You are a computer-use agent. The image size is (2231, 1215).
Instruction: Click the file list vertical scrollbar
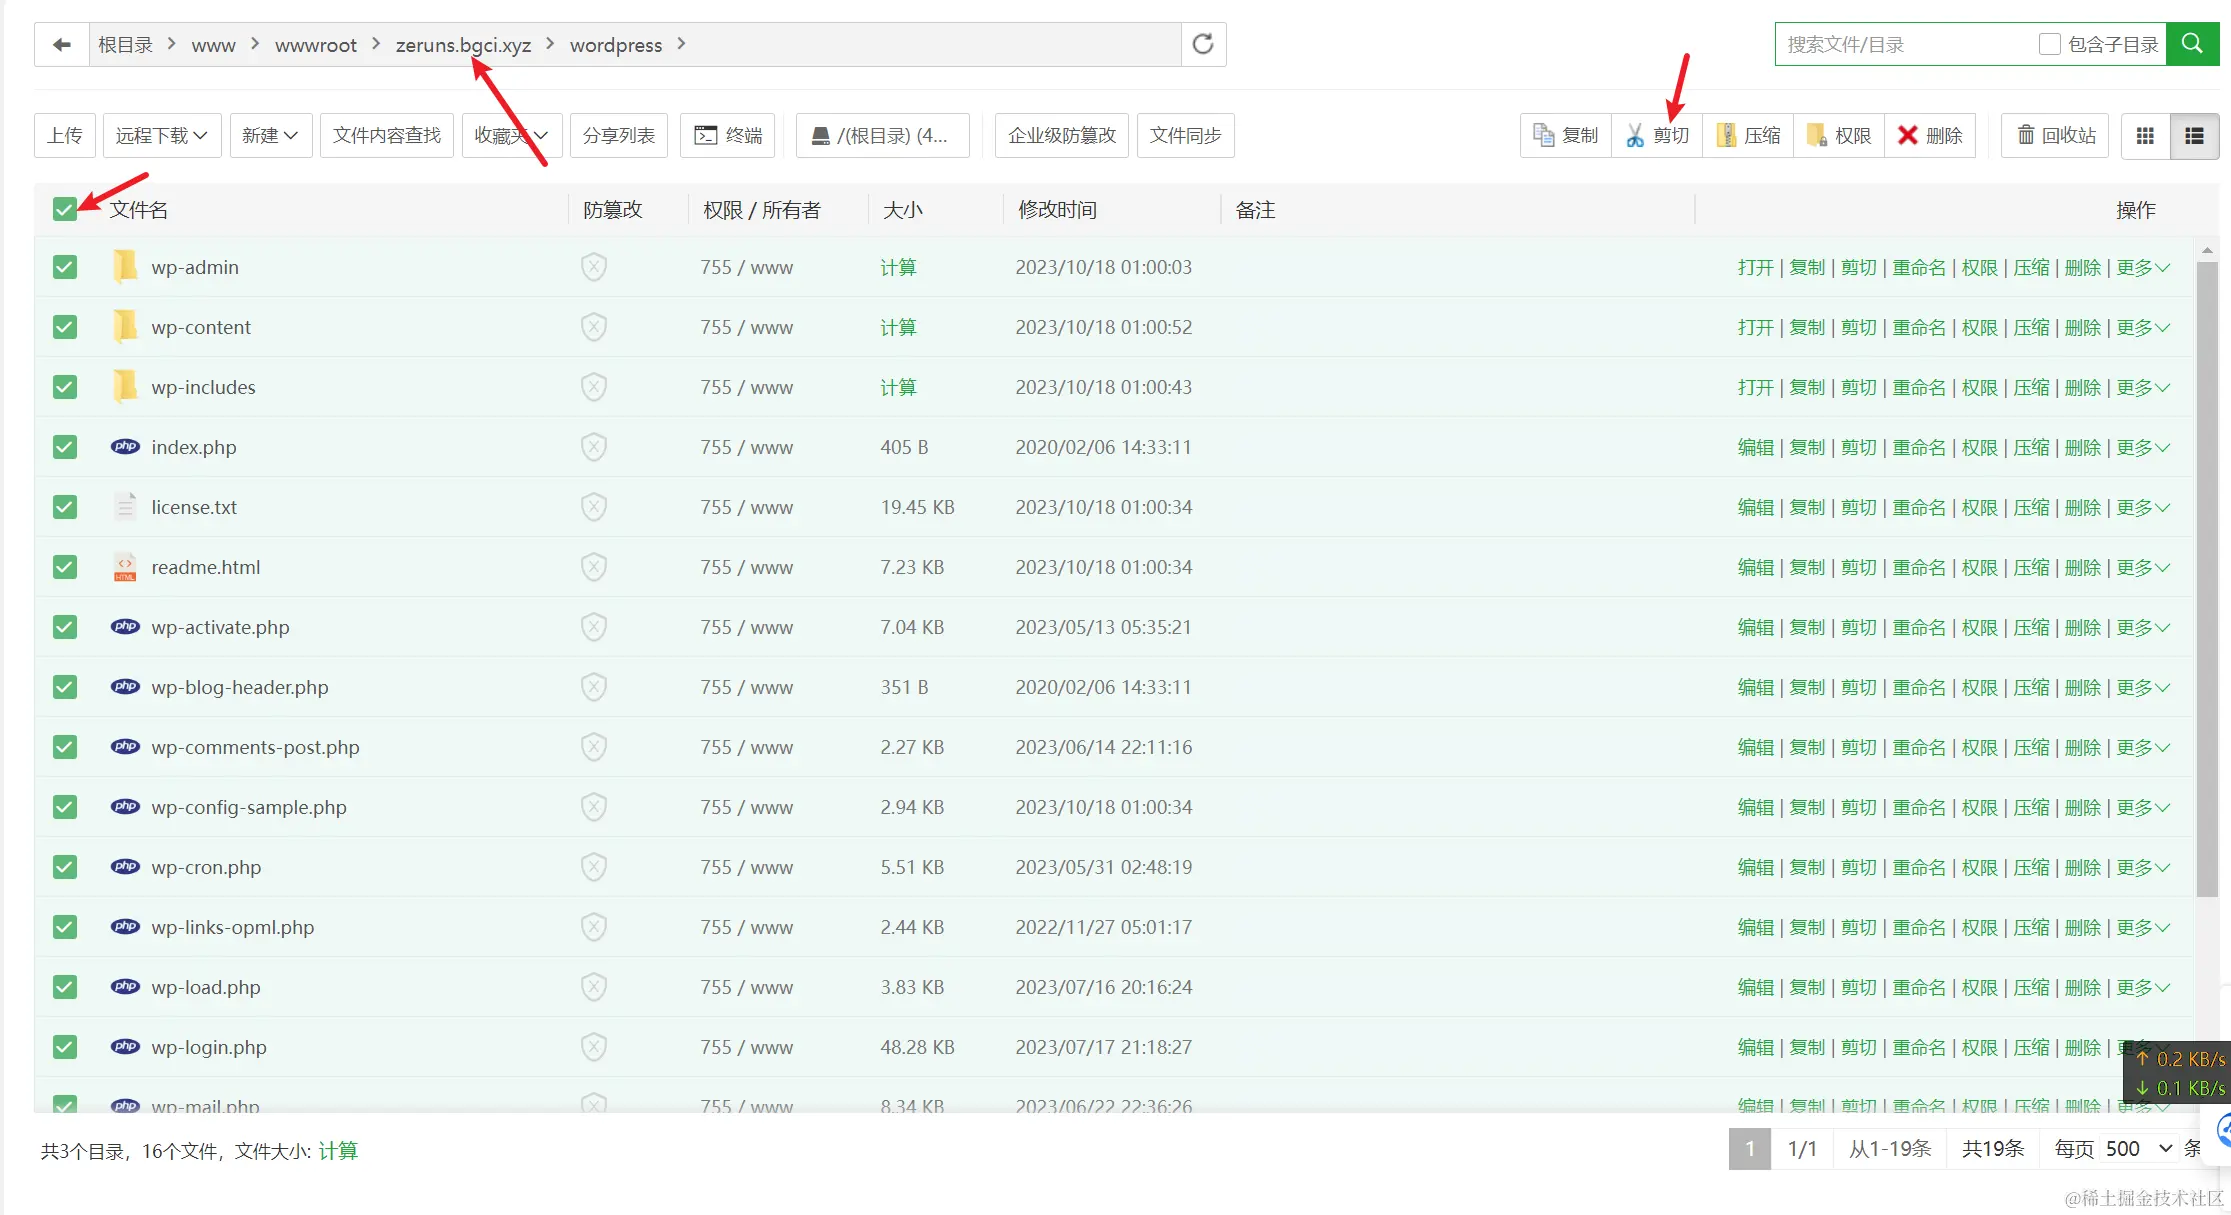click(2207, 578)
